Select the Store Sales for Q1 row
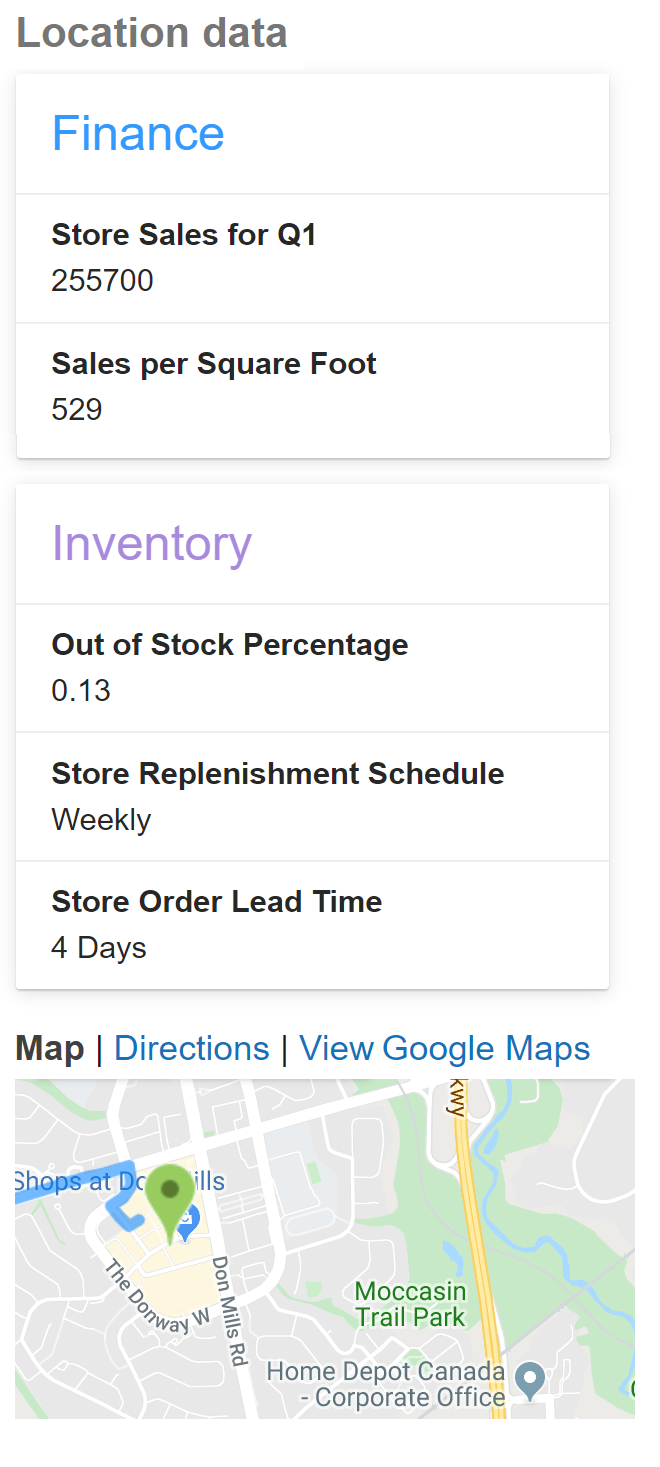 pyautogui.click(x=313, y=258)
